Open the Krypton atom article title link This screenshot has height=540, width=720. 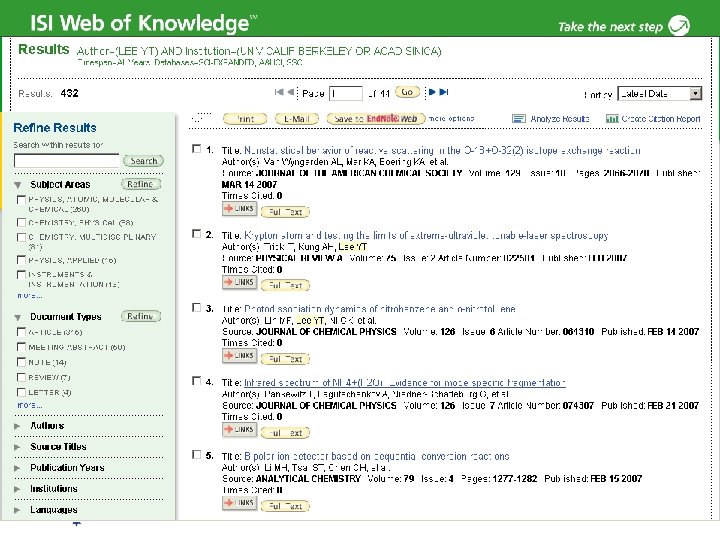pos(426,236)
